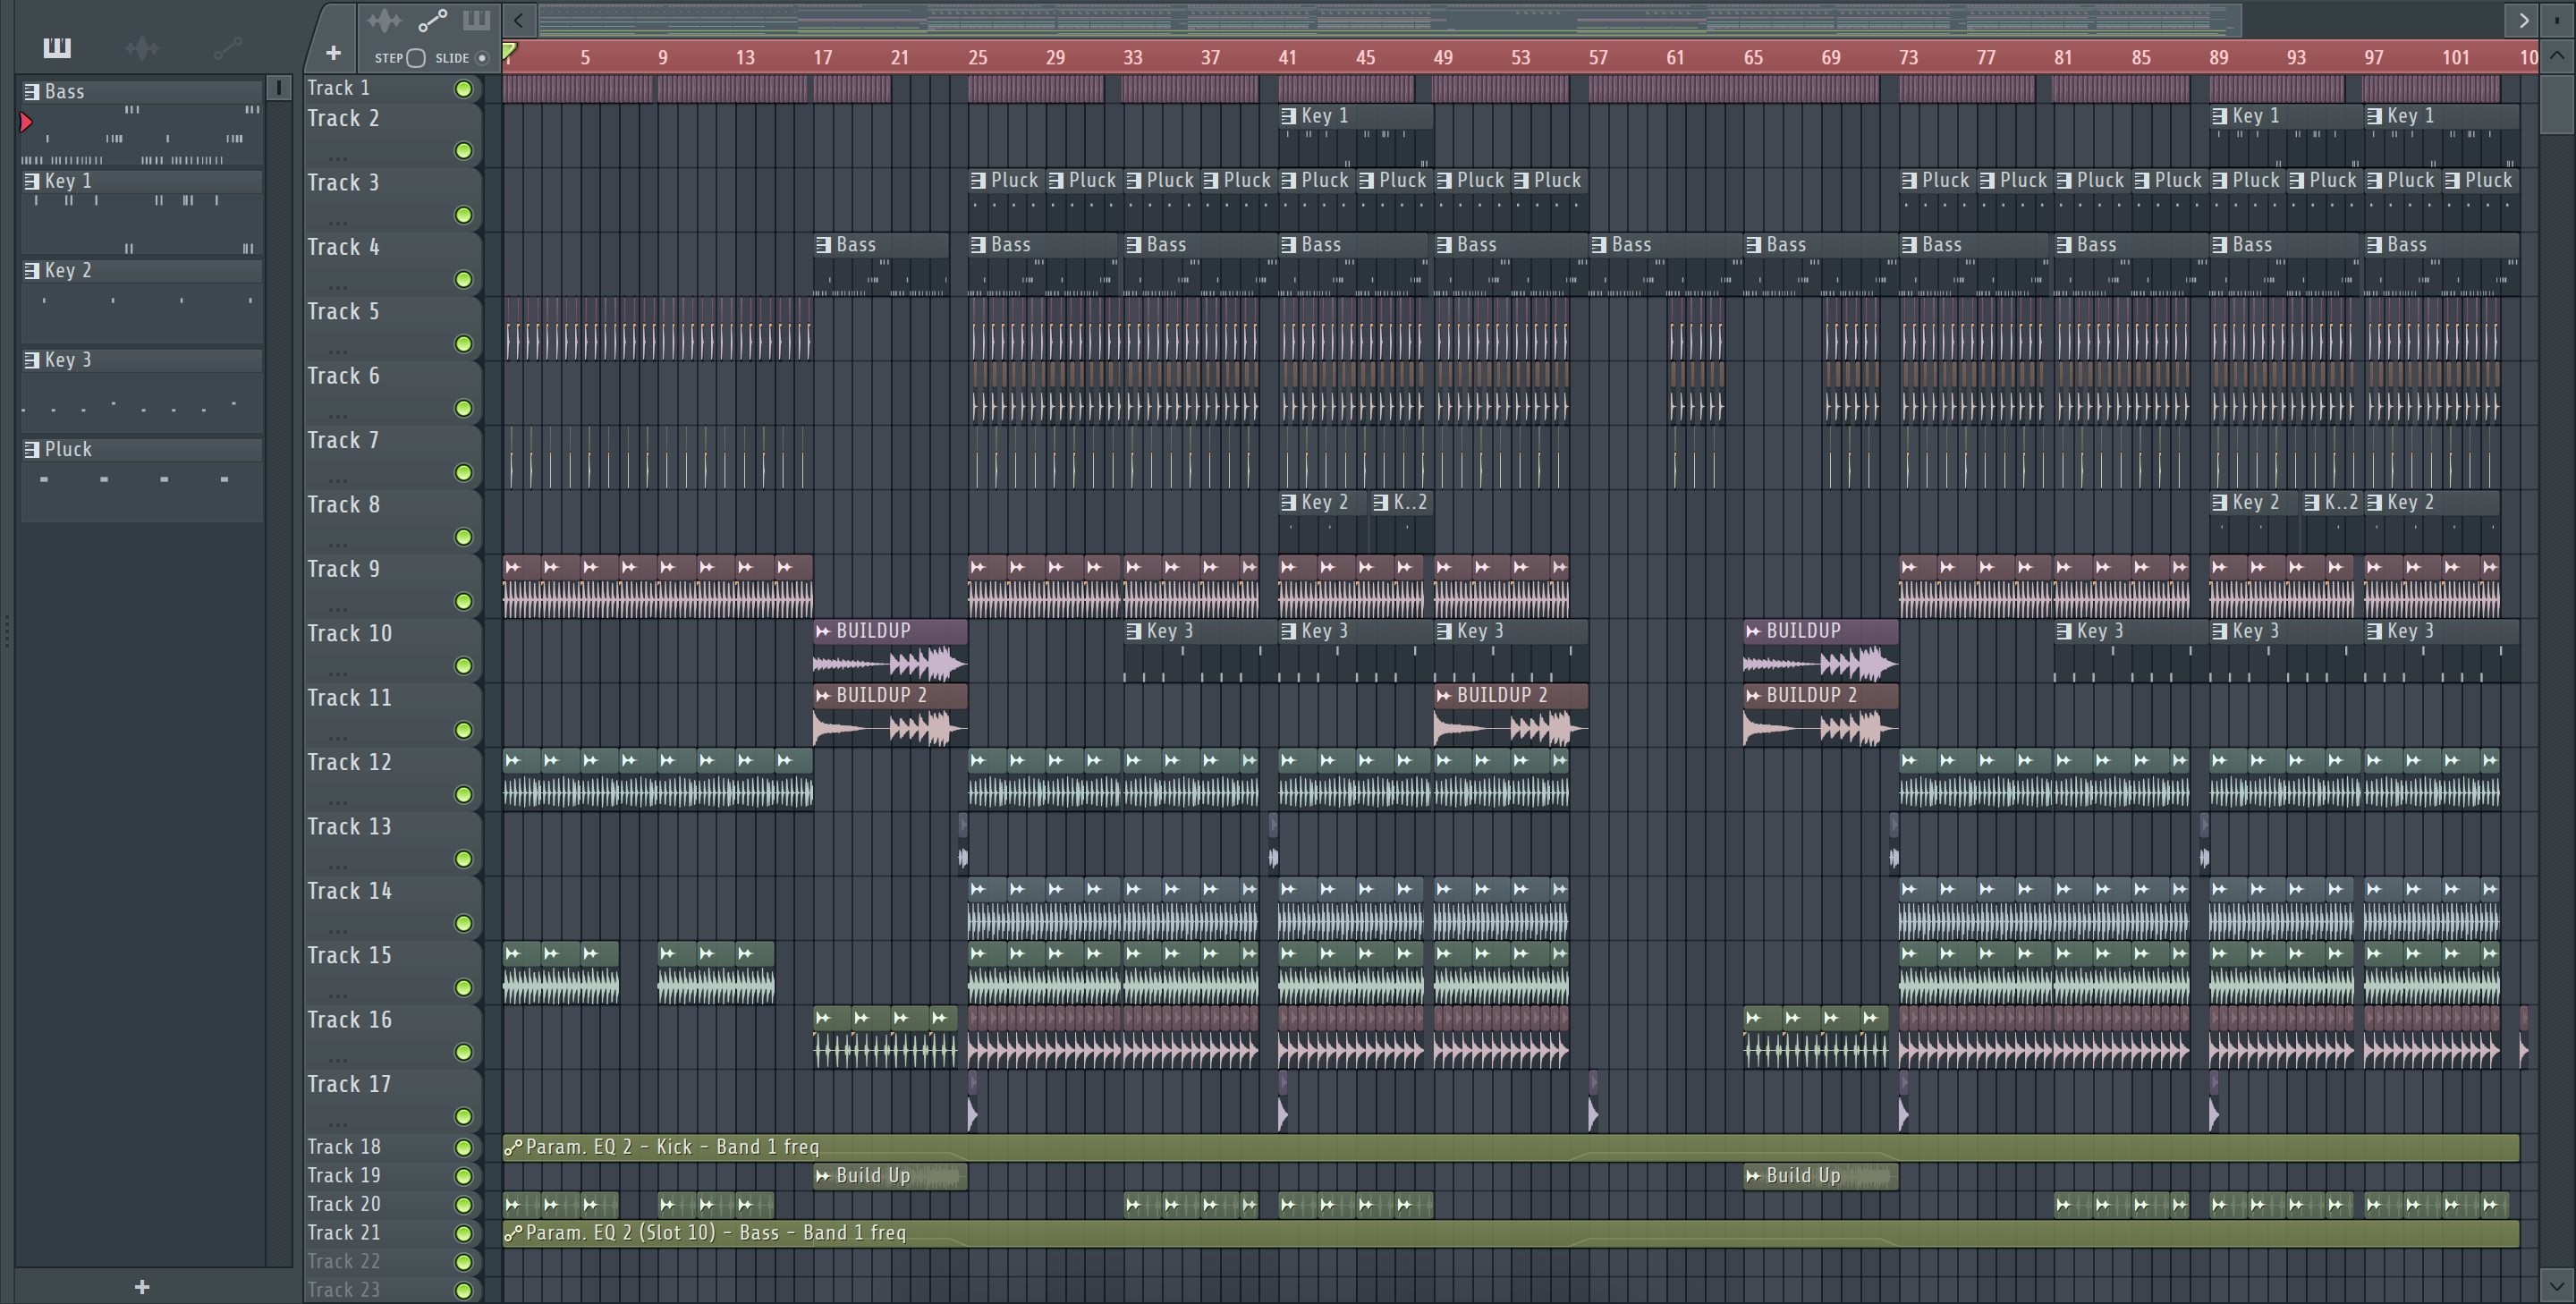Select pattern clip focus in playlist toolbar
The width and height of the screenshot is (2576, 1304).
point(477,20)
